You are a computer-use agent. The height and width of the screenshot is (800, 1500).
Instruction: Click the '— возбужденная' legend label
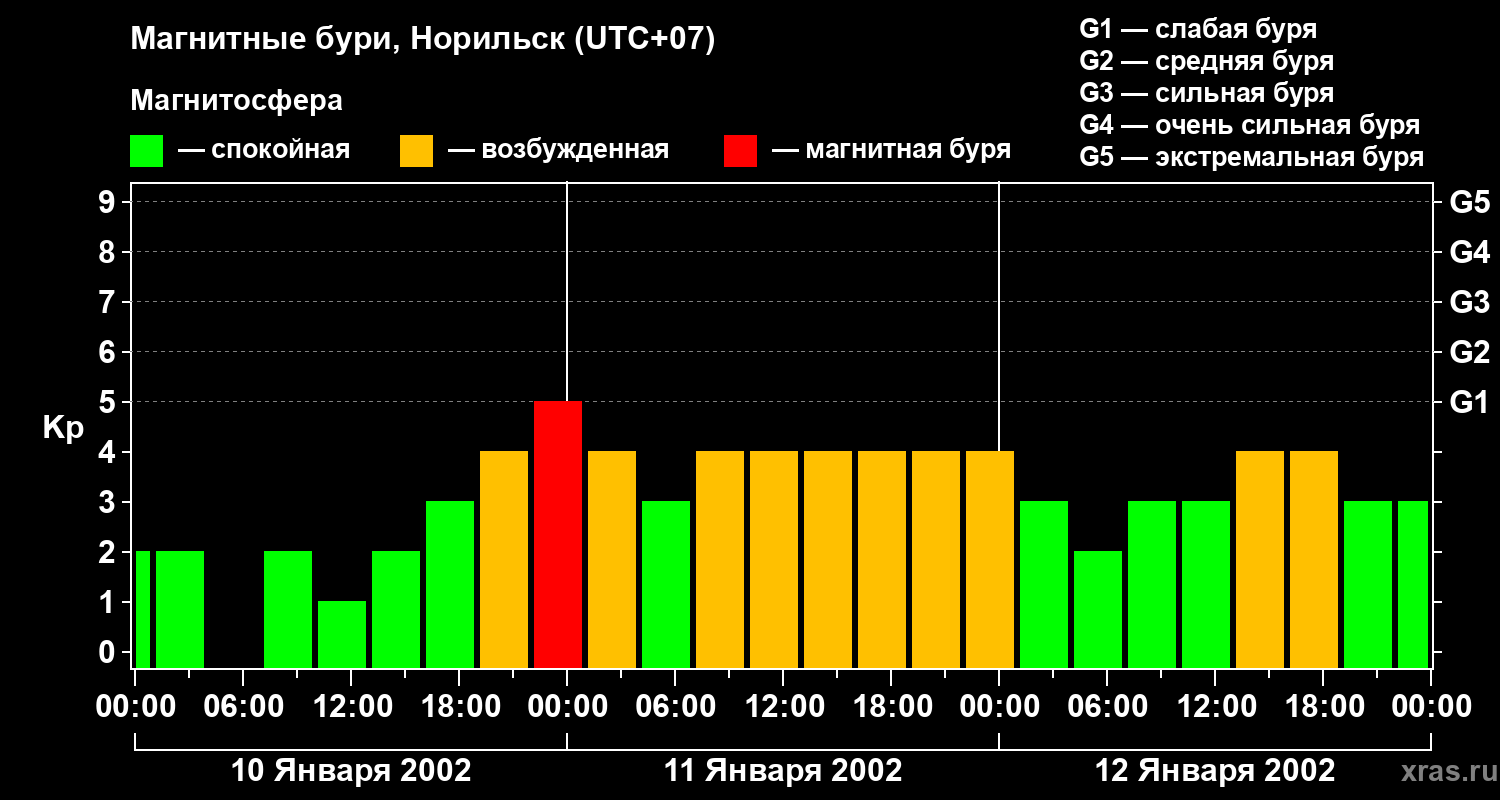coord(558,150)
